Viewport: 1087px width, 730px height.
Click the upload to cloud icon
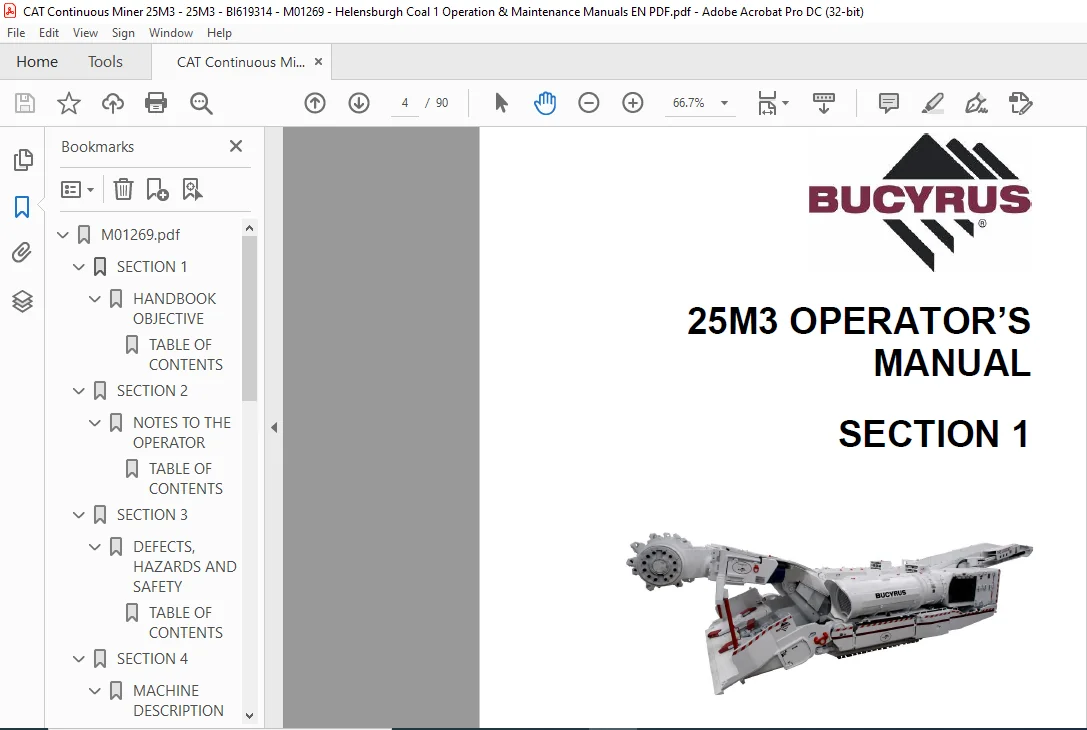[113, 103]
